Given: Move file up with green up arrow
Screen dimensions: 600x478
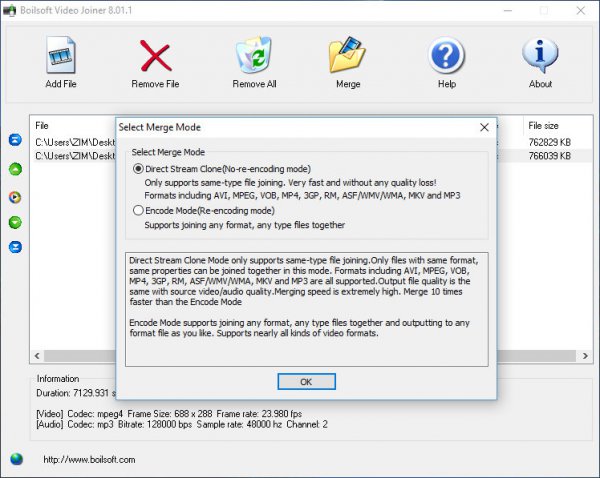Looking at the screenshot, I should pyautogui.click(x=15, y=169).
